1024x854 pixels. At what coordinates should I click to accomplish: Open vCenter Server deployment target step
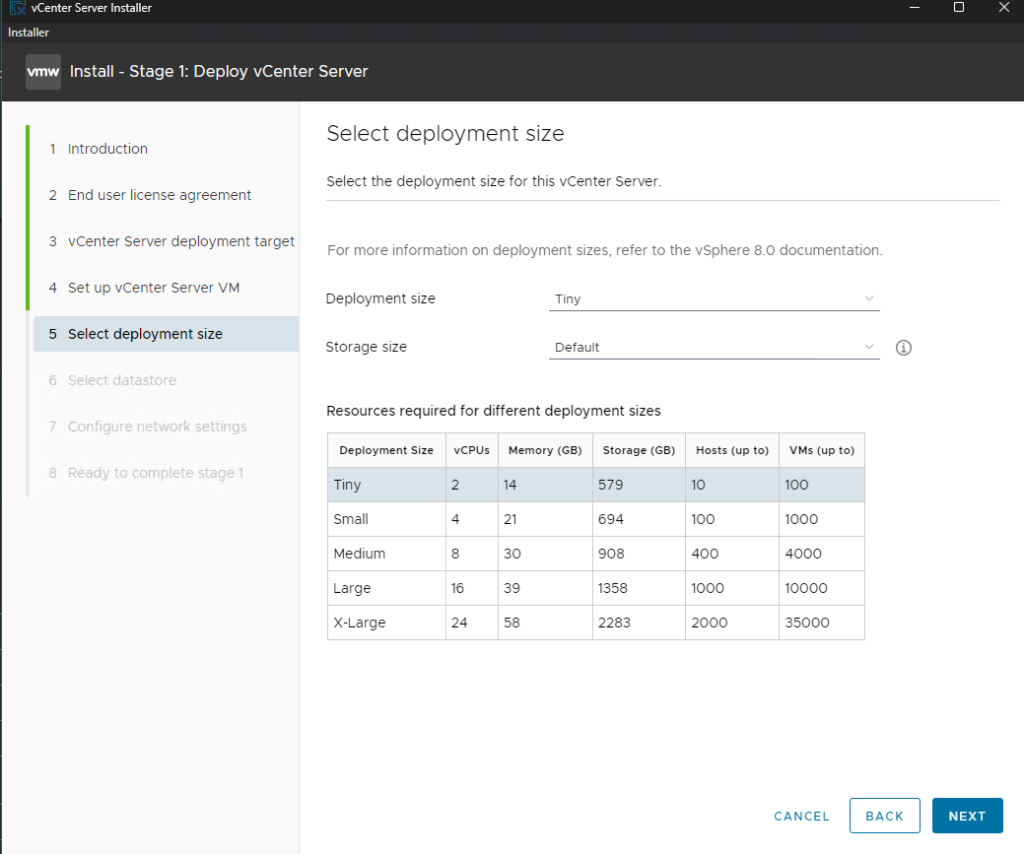click(180, 241)
